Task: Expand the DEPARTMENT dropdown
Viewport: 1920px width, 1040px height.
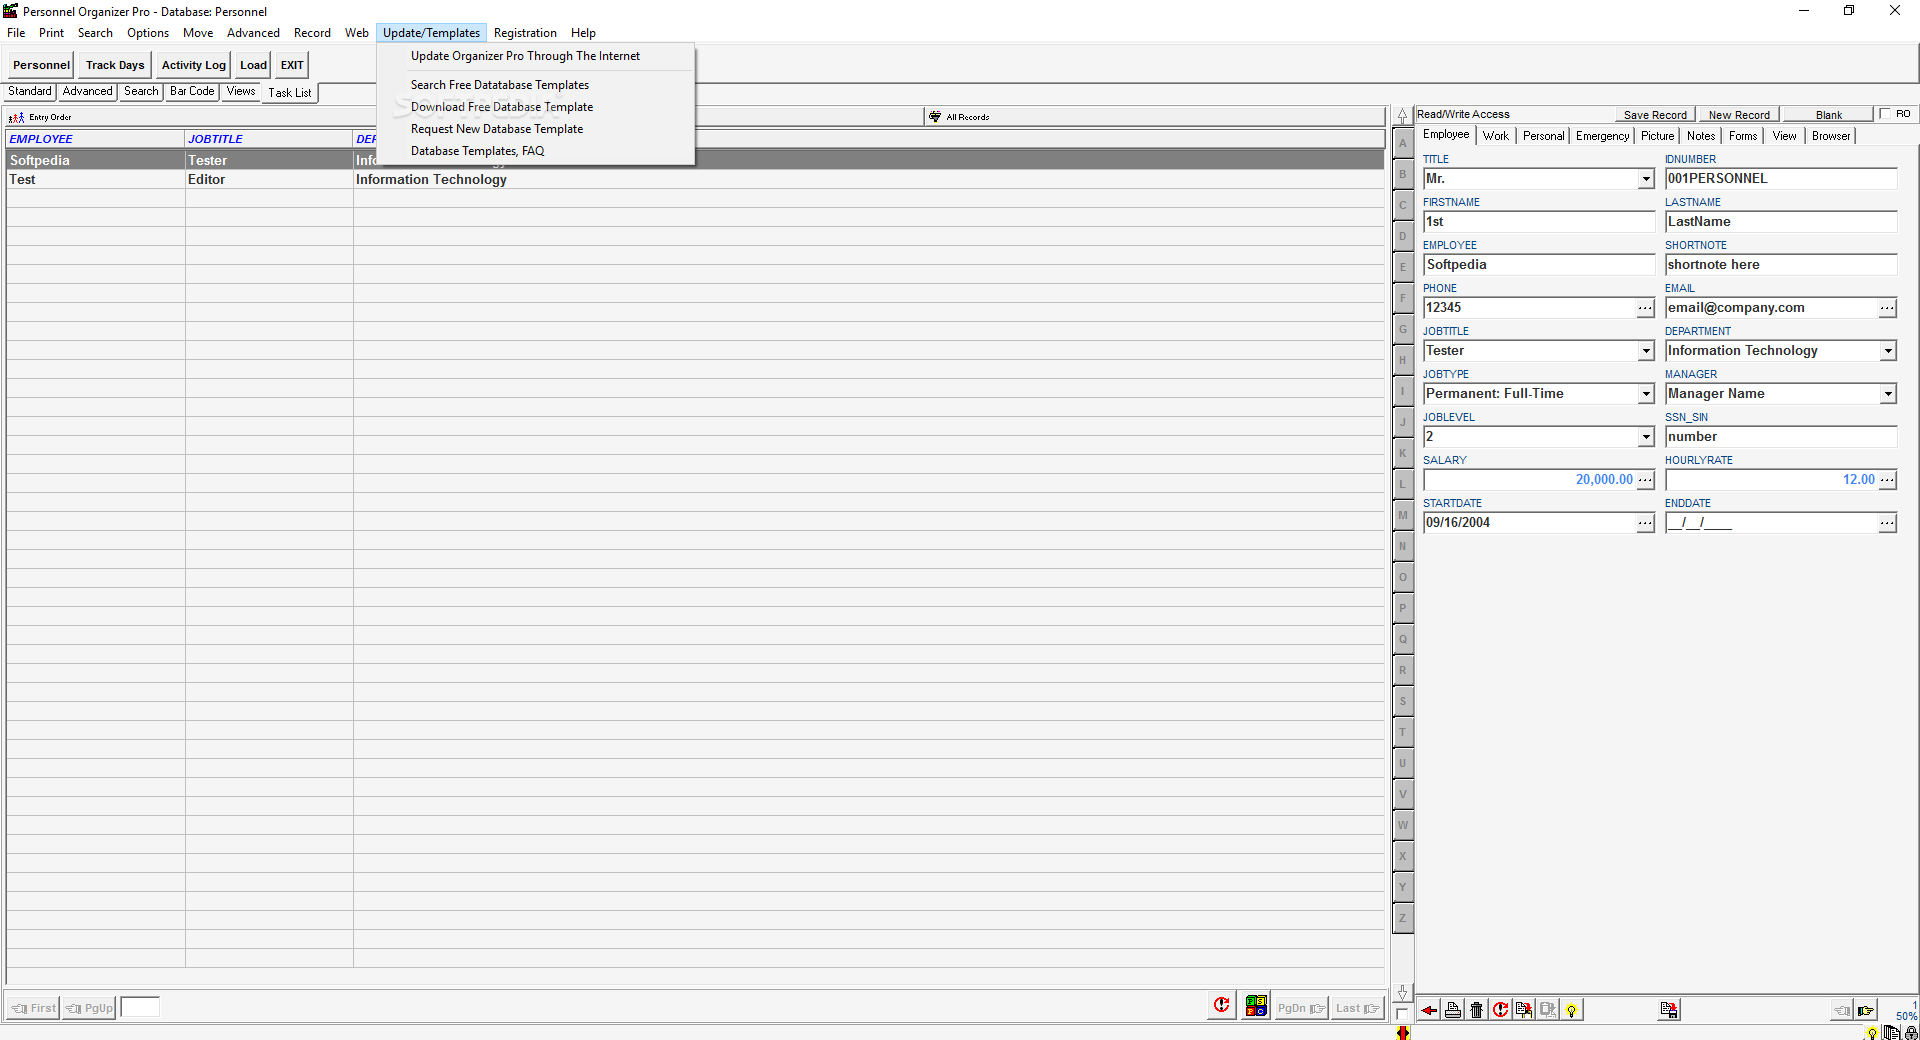Action: 1888,351
